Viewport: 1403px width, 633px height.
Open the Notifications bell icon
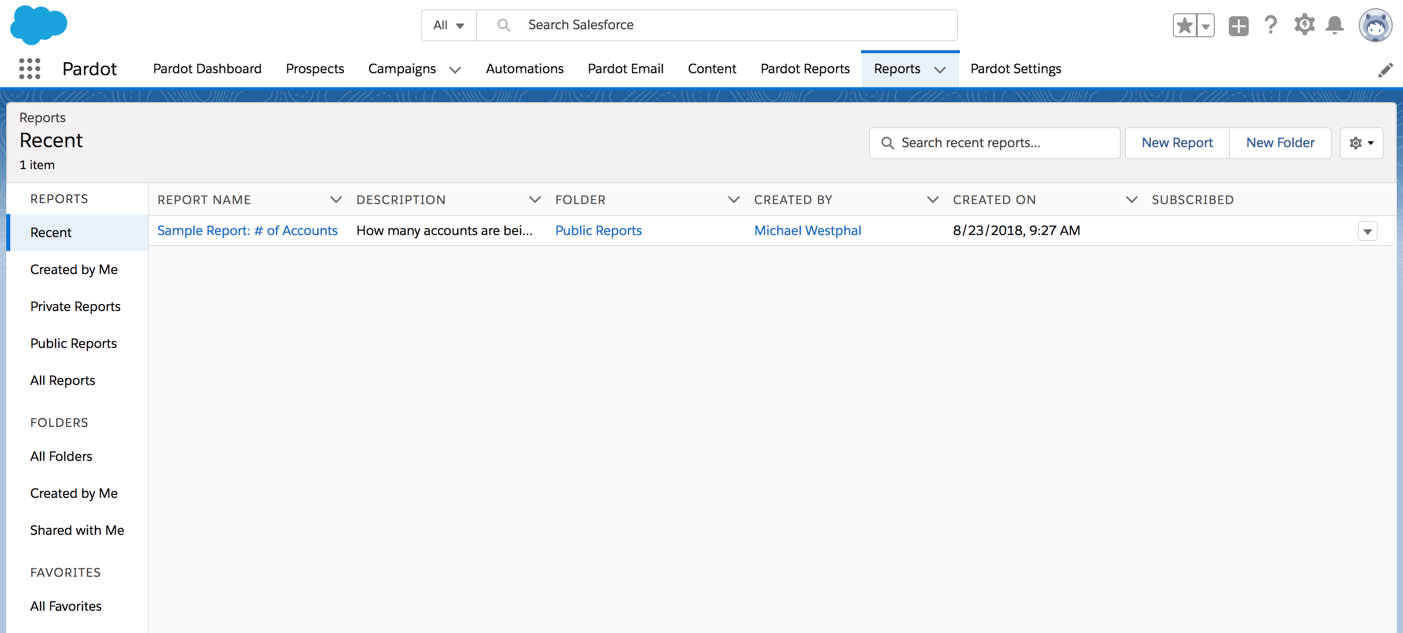click(1334, 25)
